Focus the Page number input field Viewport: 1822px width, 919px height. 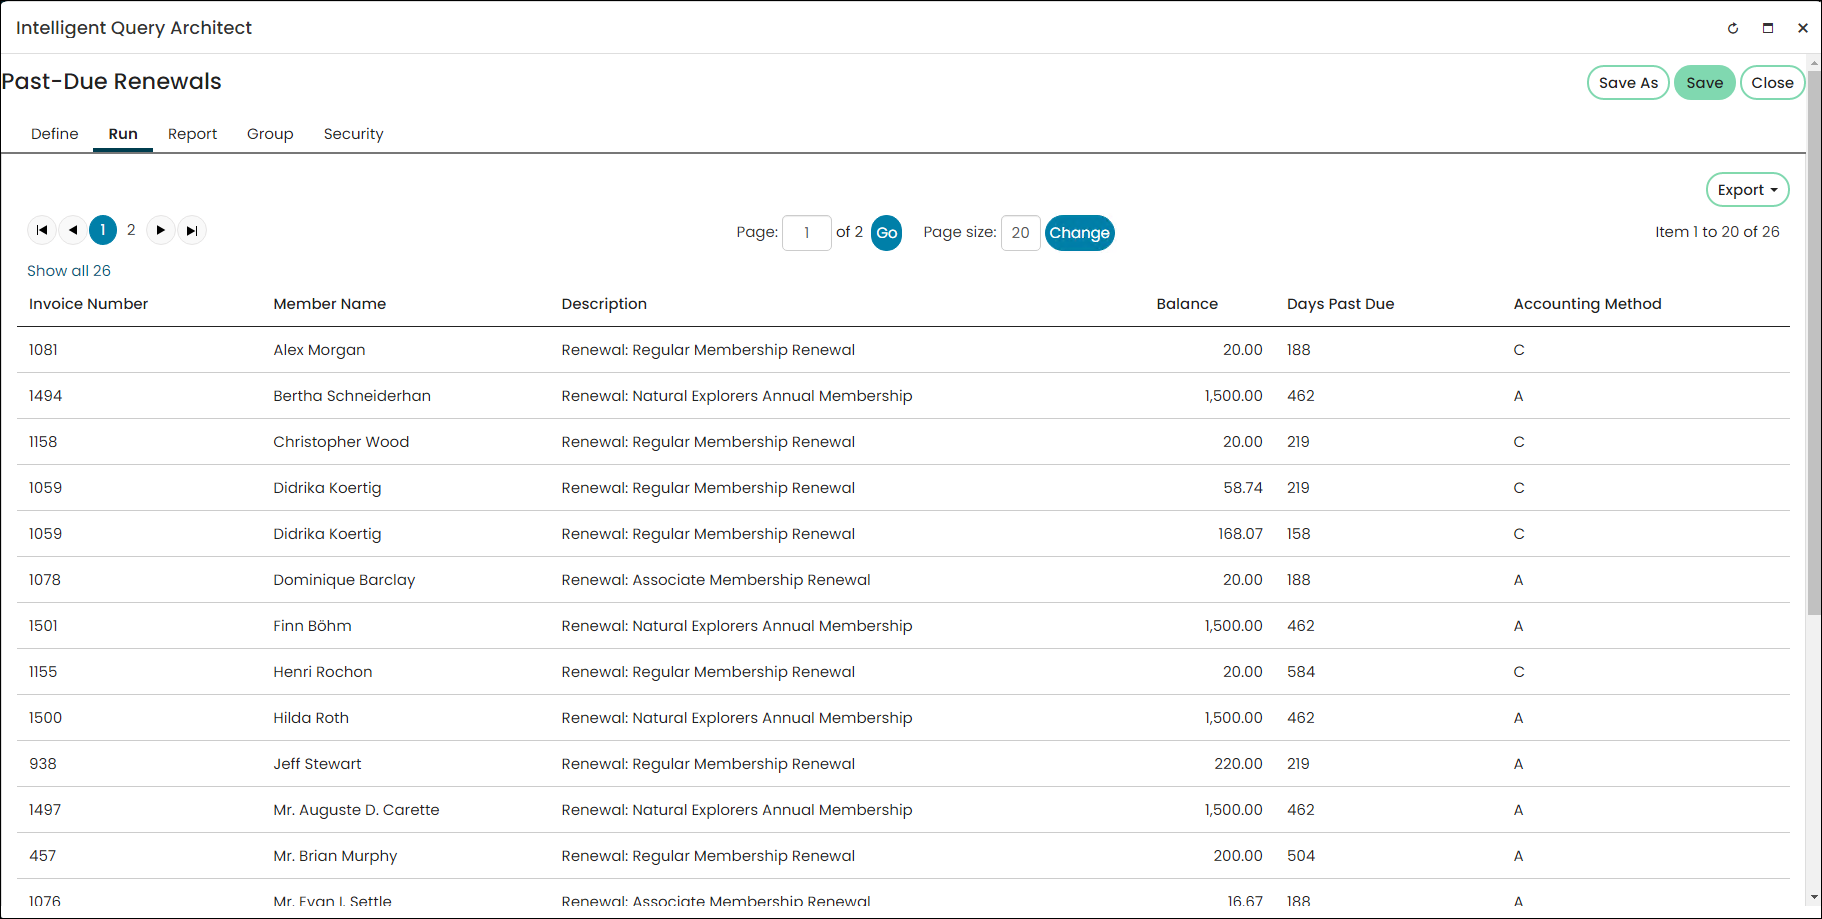tap(807, 233)
